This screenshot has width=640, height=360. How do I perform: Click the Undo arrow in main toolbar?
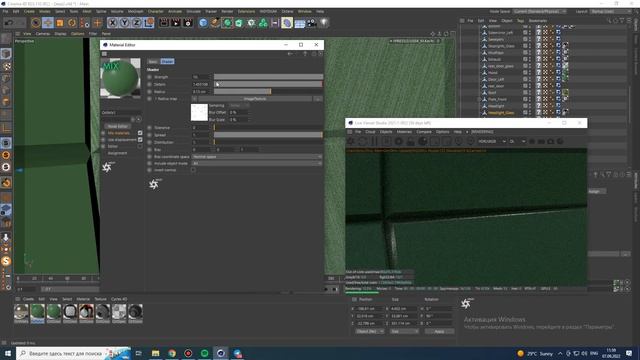coord(9,23)
